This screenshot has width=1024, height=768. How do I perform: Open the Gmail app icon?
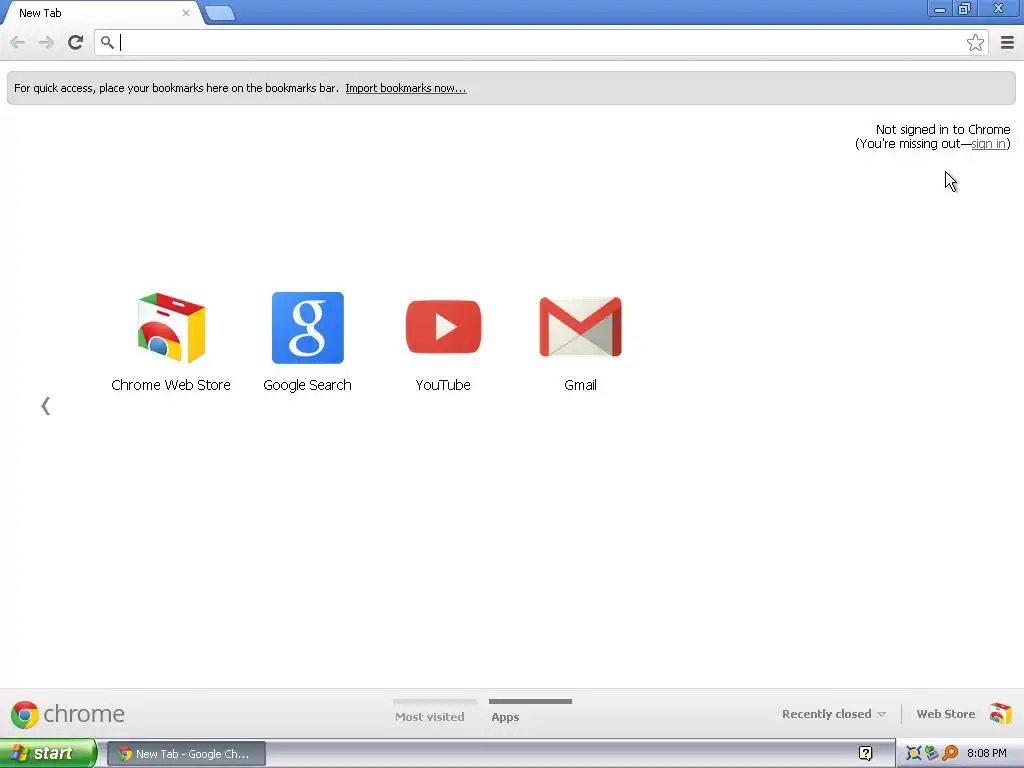click(581, 327)
